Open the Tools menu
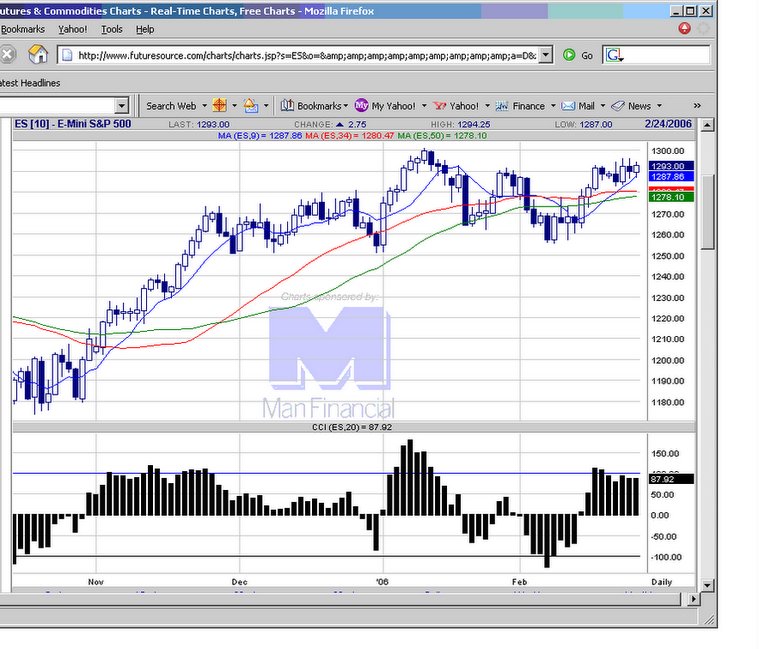Viewport: 759px width, 649px height. [x=112, y=30]
